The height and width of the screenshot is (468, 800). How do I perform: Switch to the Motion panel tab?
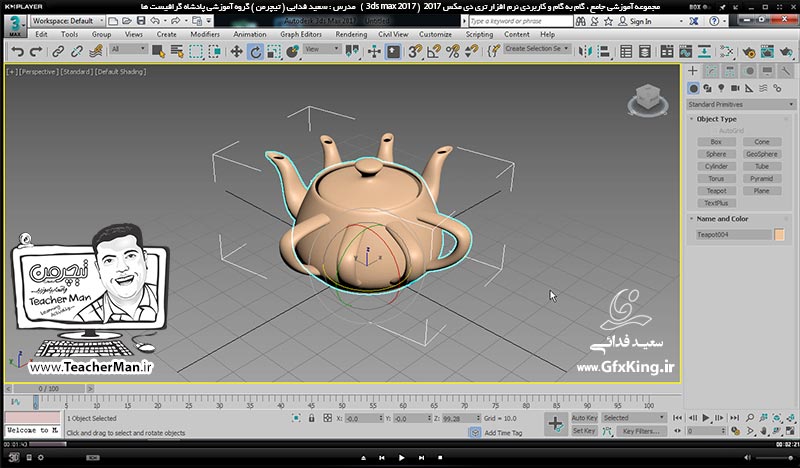tap(749, 71)
